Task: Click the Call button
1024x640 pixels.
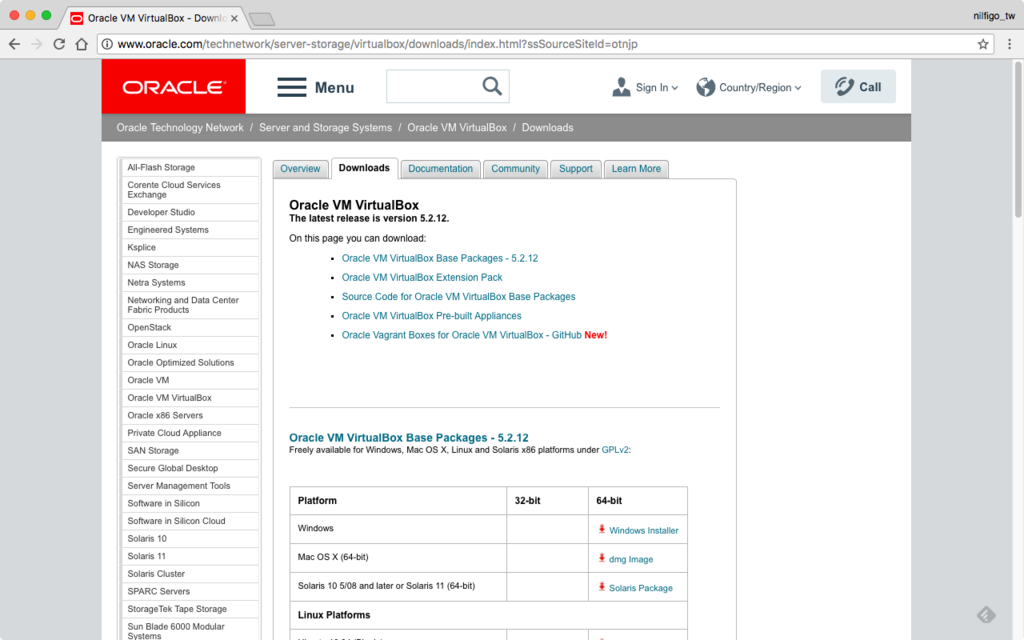Action: pos(858,86)
